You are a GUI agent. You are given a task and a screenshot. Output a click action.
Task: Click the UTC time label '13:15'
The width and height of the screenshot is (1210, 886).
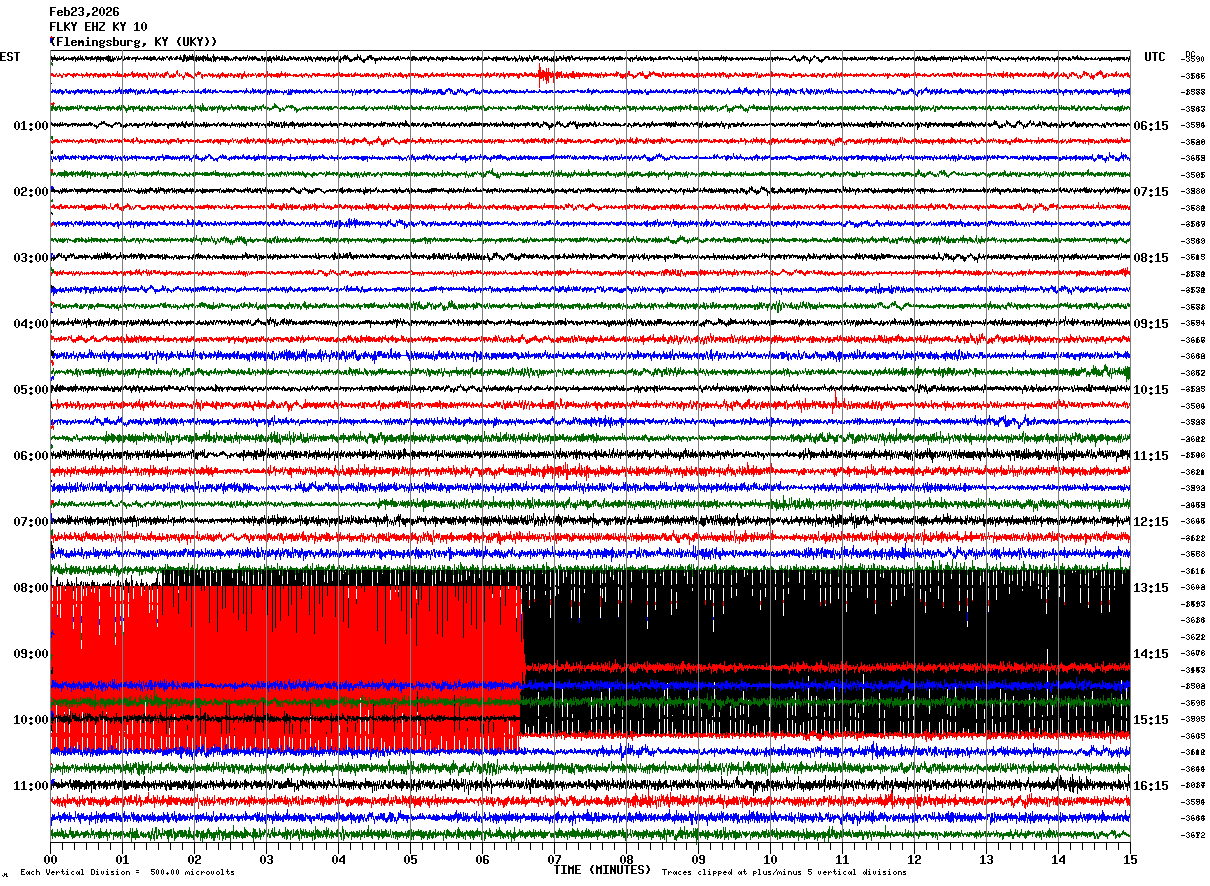pos(1151,588)
